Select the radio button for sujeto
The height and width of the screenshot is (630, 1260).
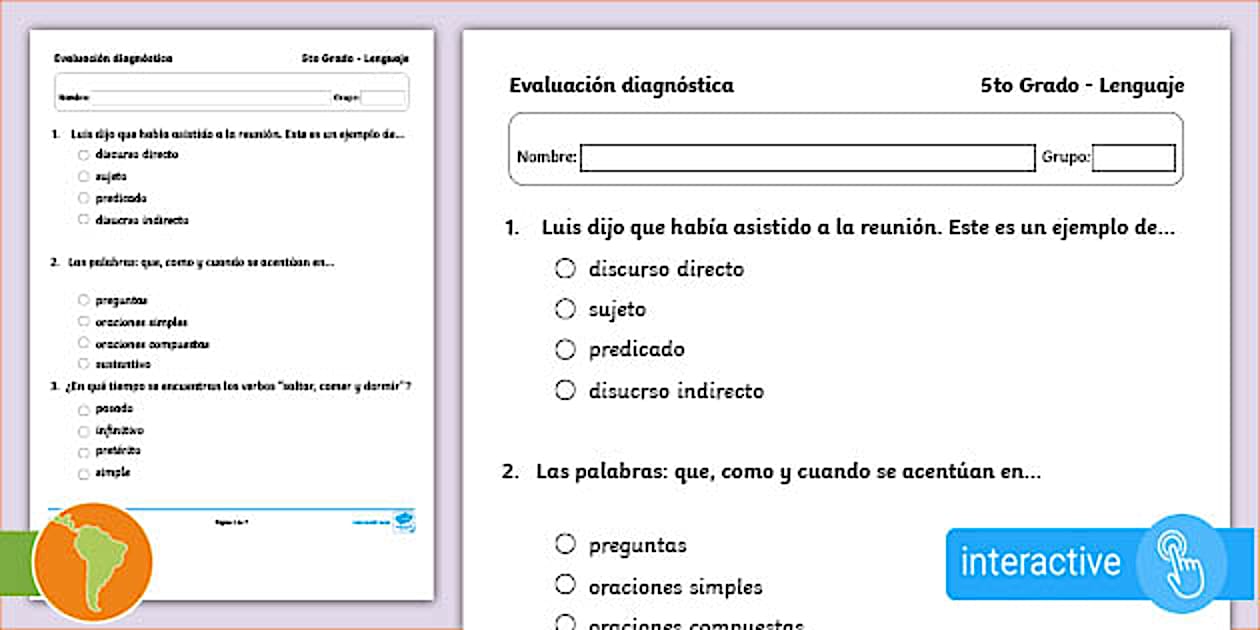[x=565, y=309]
